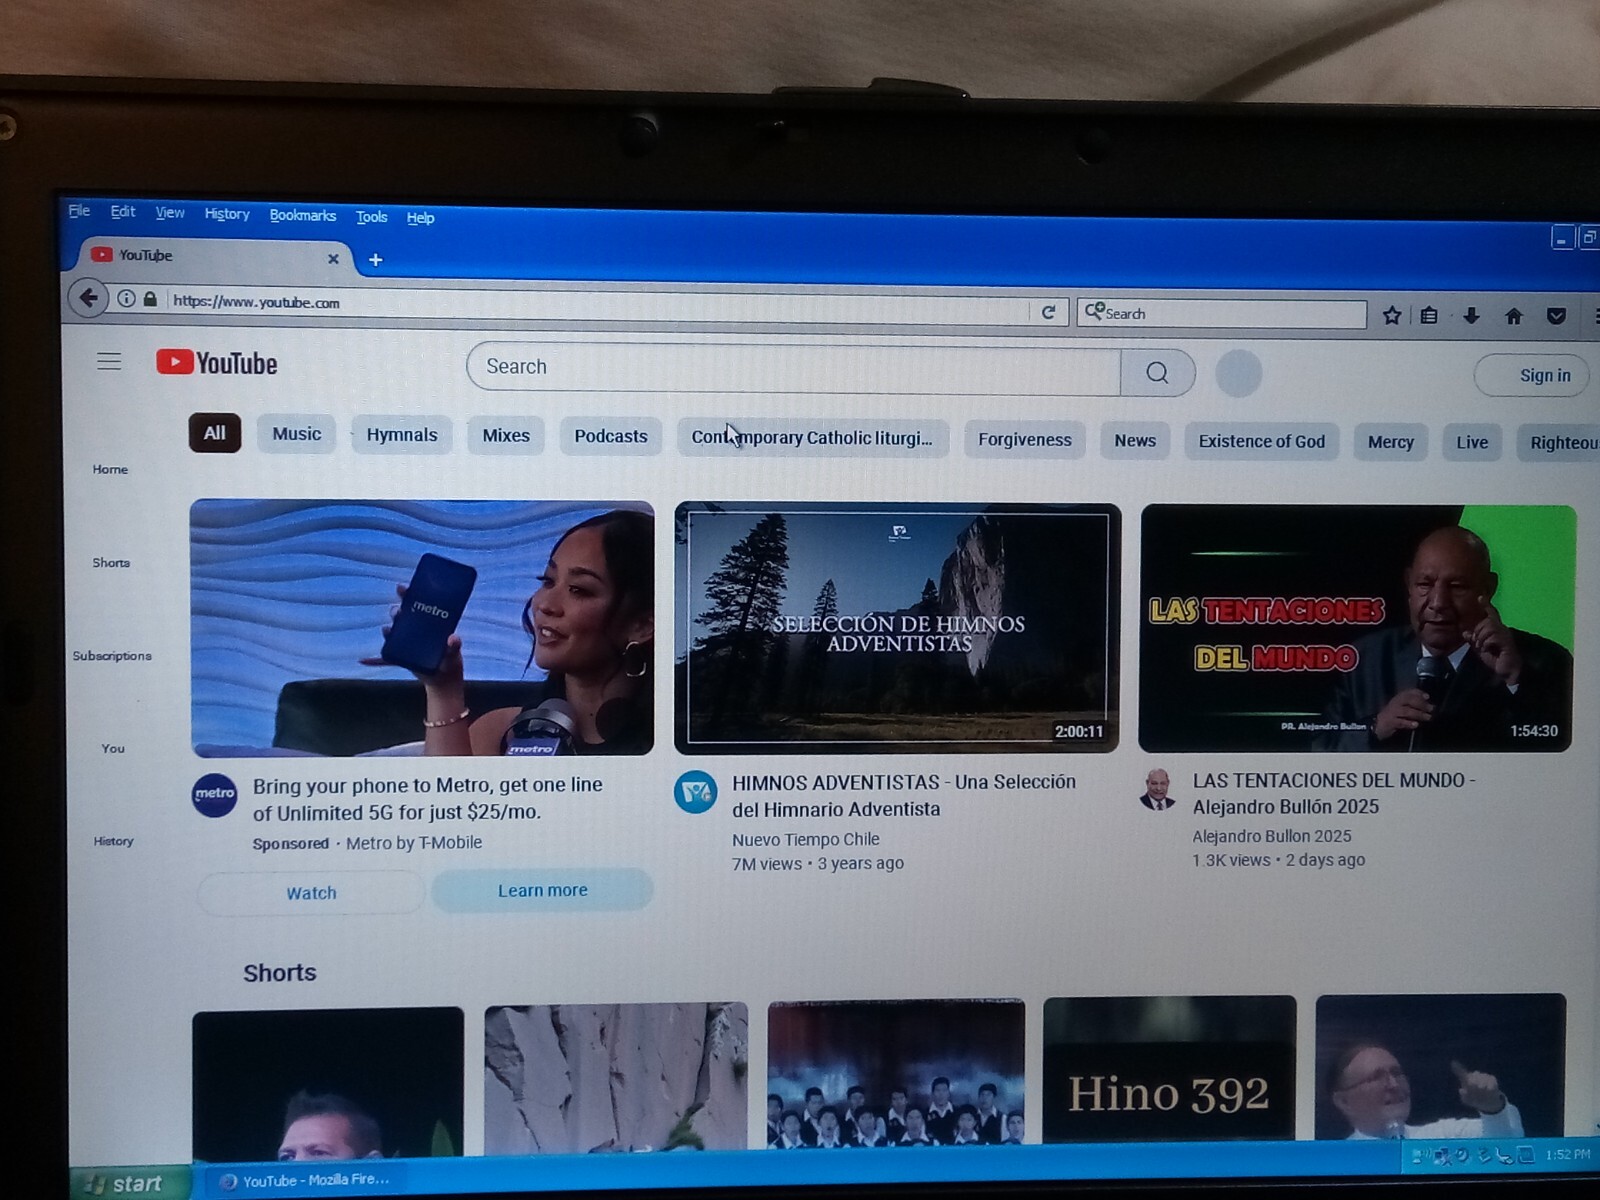Select the All filter chip
Screen dimensions: 1600x1200
tap(214, 433)
